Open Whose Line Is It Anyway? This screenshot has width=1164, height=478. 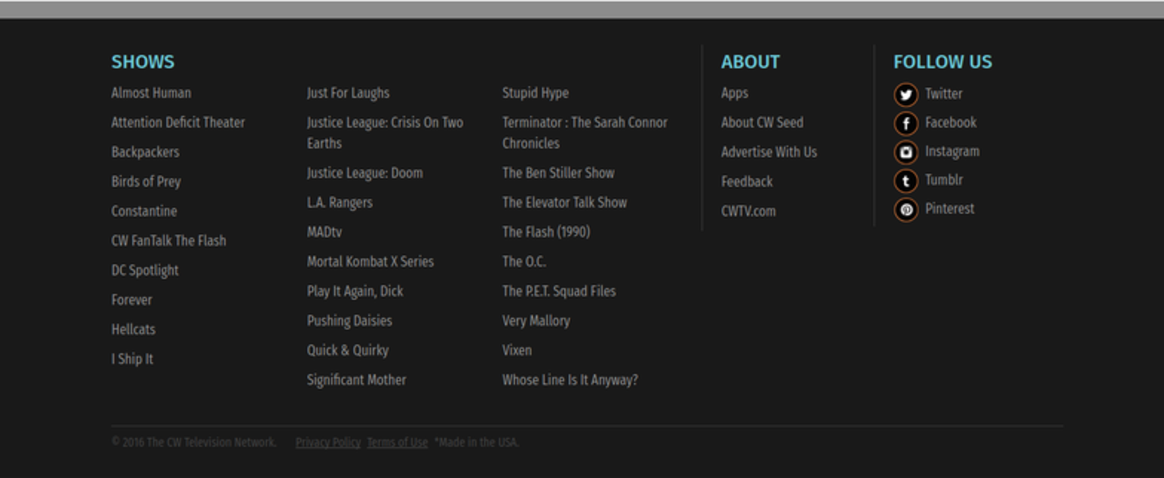(570, 380)
